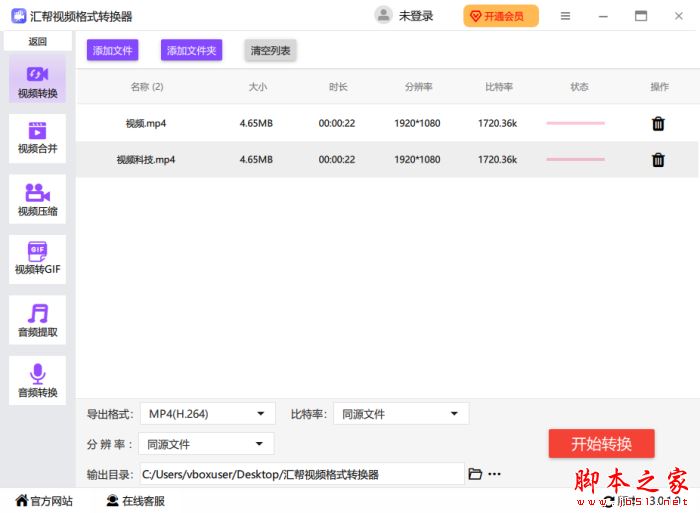Close the converter window
Screen dimensions: 700x513
(679, 16)
